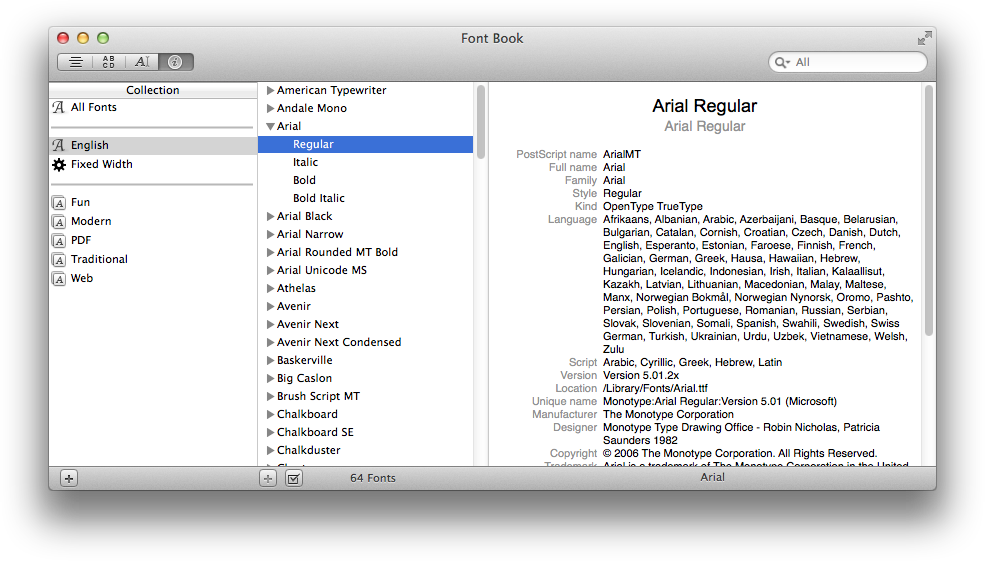Click the add font plus button
This screenshot has height=561, width=985.
tap(268, 478)
